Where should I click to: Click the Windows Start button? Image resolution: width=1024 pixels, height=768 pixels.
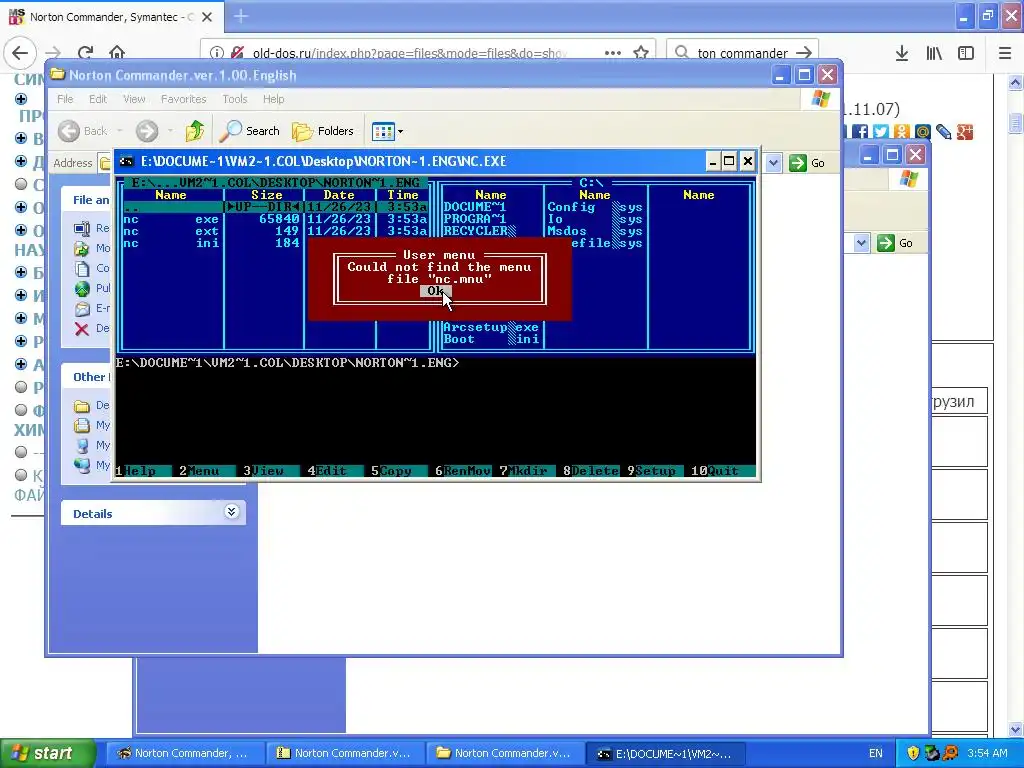48,753
